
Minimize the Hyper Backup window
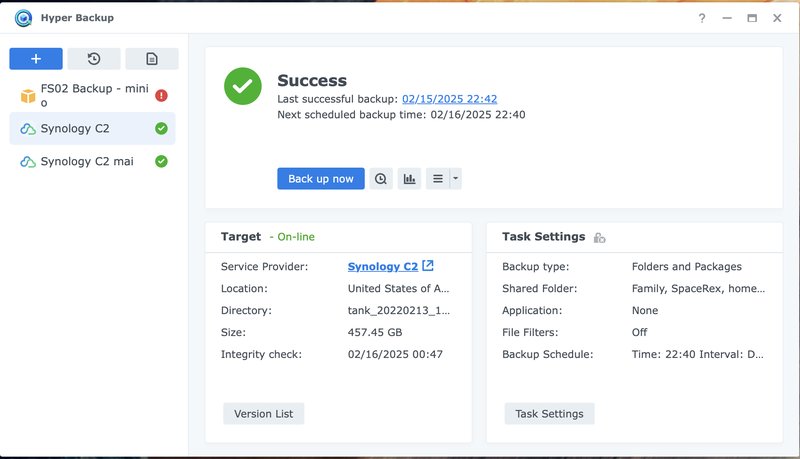tap(727, 18)
